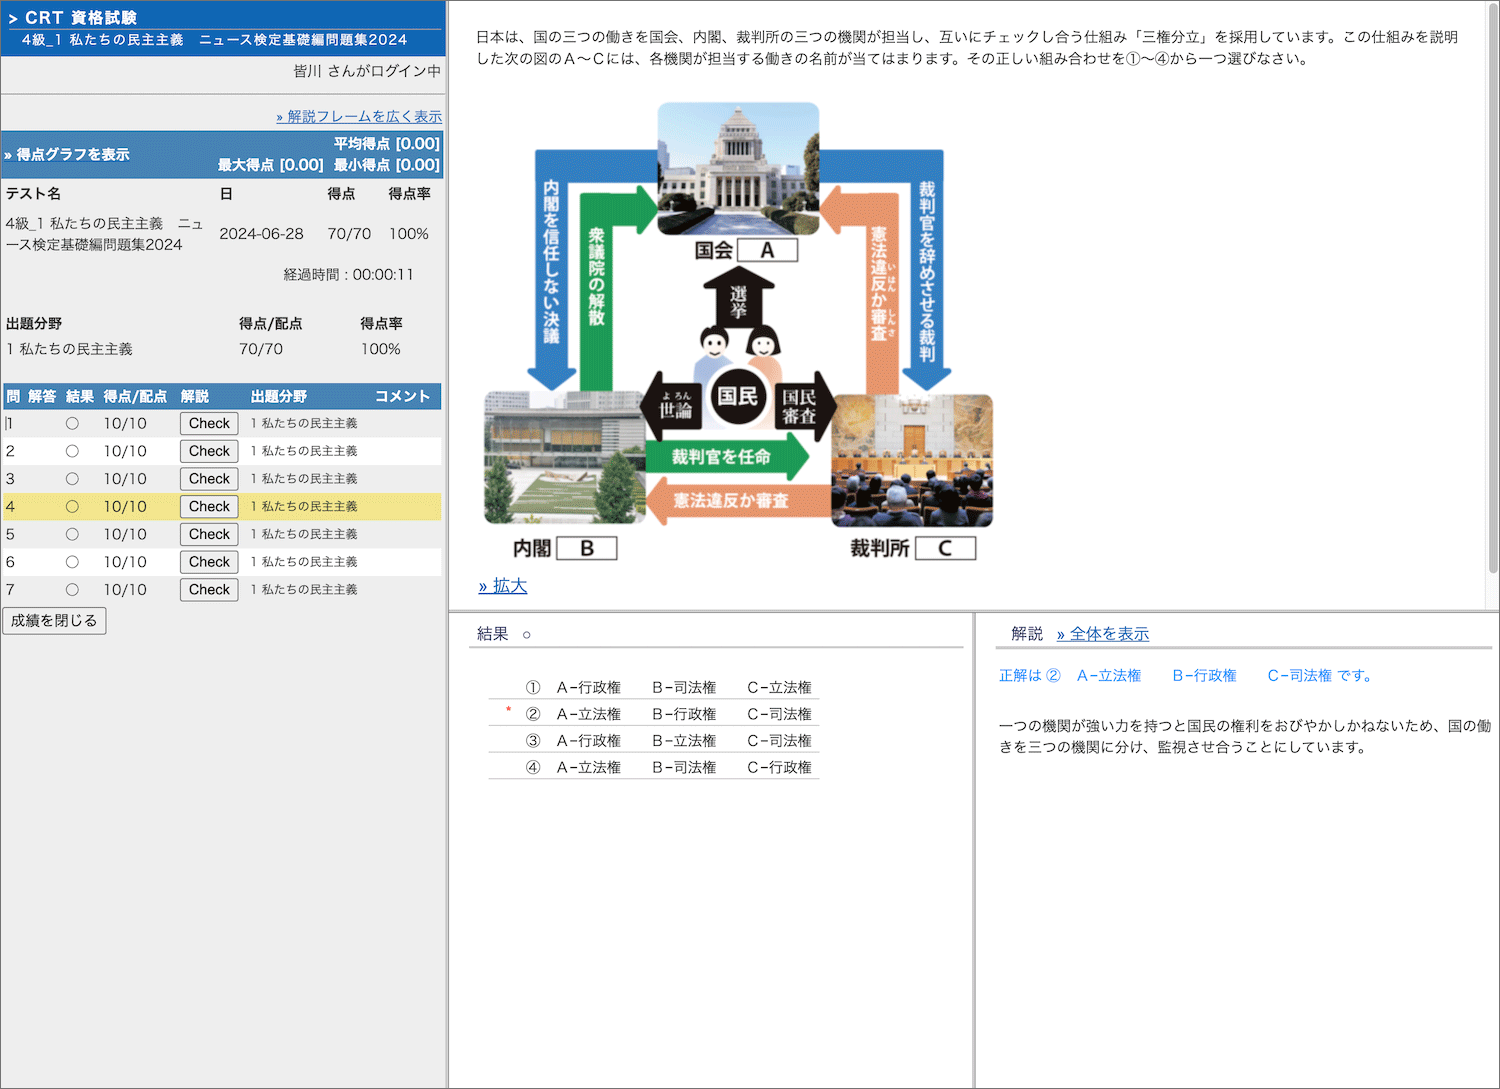Viewport: 1500px width, 1089px height.
Task: Click Check button for question 6
Action: tap(209, 562)
